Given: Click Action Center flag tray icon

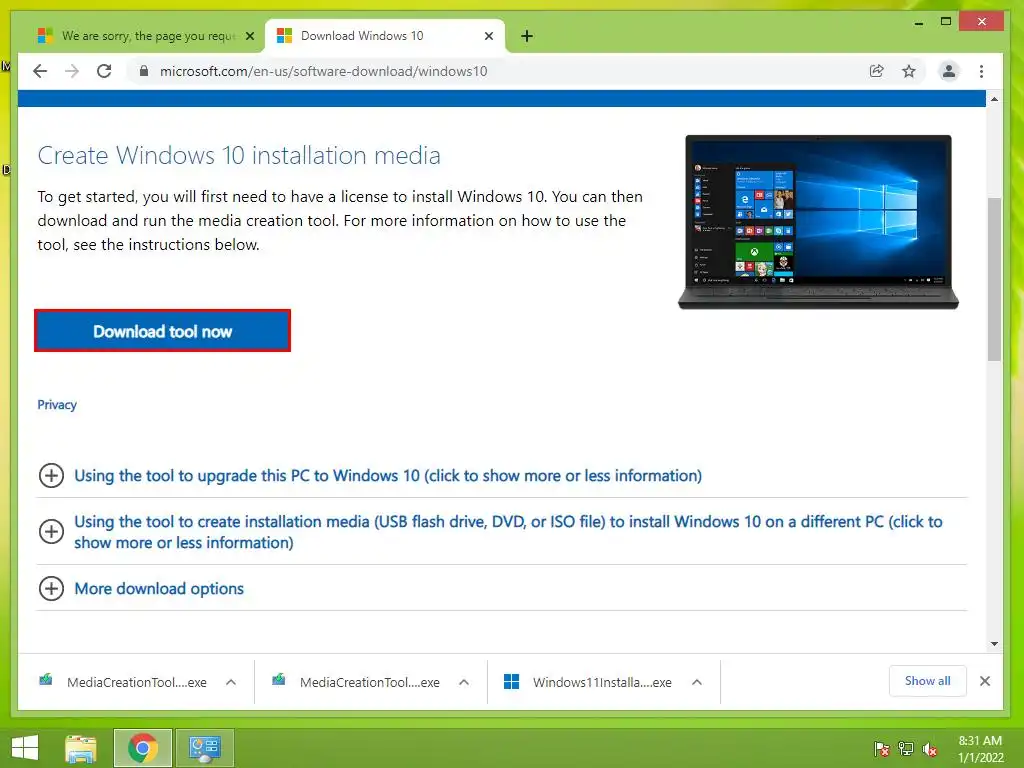Looking at the screenshot, I should (882, 749).
